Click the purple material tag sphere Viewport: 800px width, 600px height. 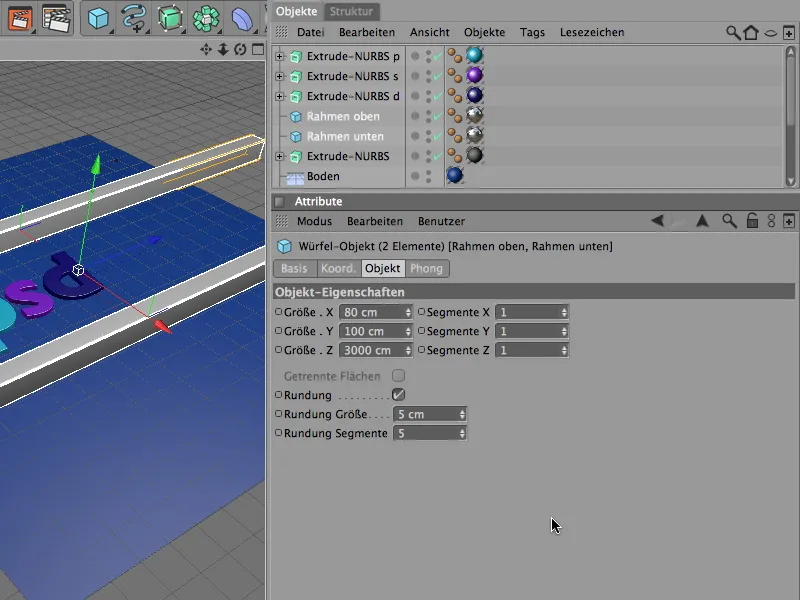474,76
